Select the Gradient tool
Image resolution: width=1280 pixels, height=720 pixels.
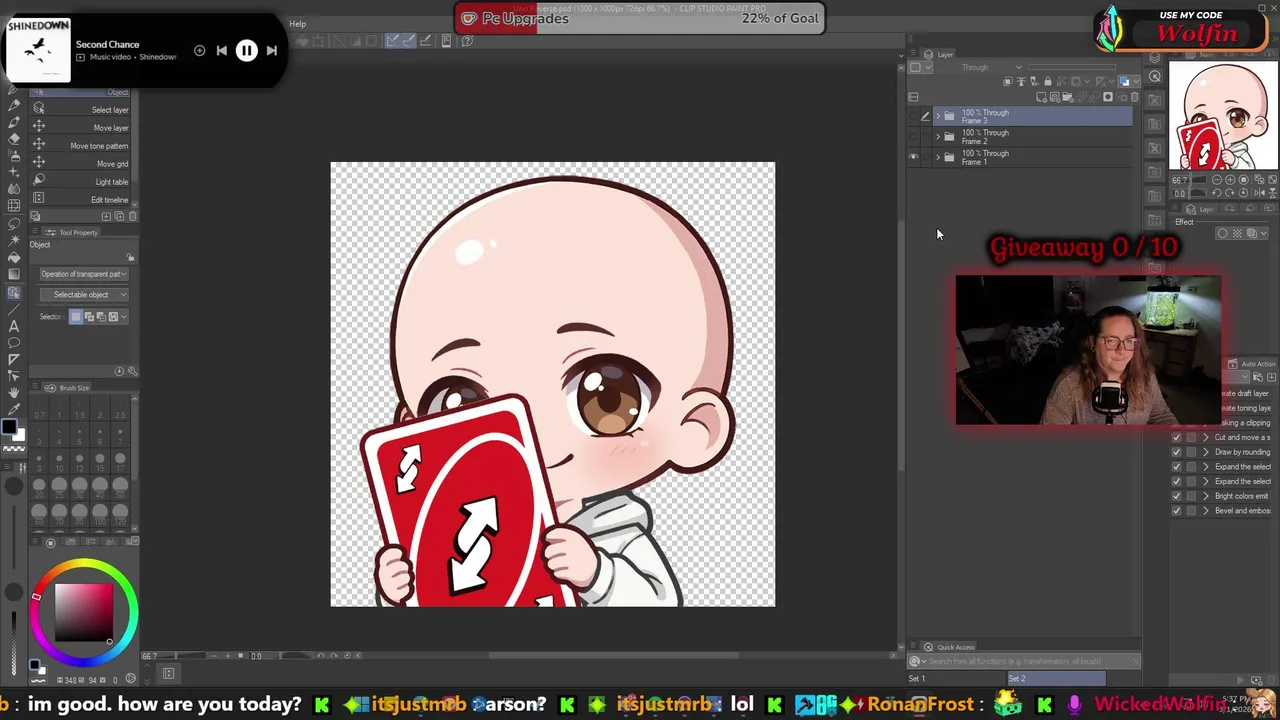click(x=14, y=273)
